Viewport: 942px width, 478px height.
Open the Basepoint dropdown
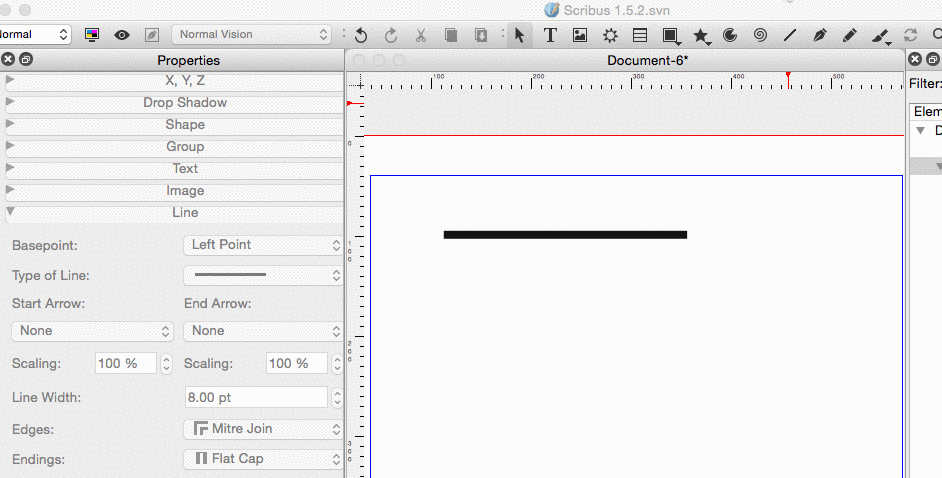click(264, 245)
